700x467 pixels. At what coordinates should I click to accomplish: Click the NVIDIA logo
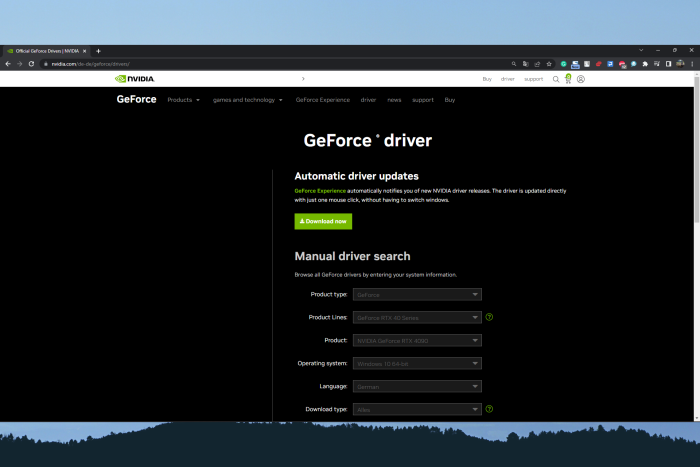134,79
